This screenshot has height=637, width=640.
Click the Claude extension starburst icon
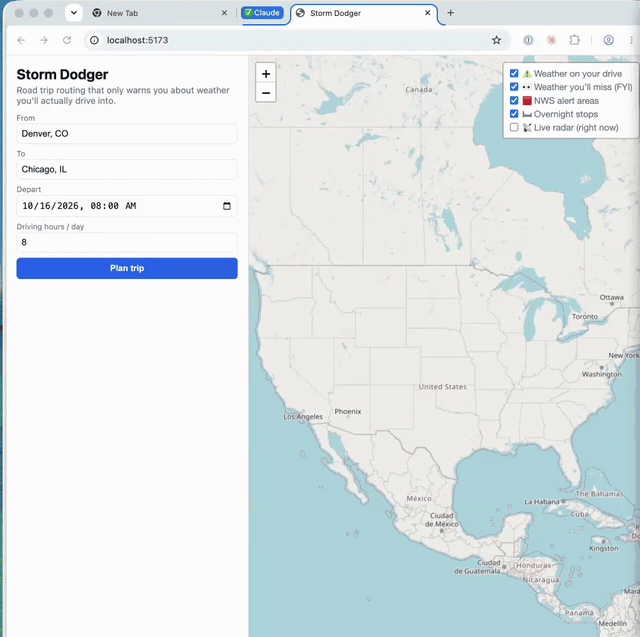click(551, 40)
